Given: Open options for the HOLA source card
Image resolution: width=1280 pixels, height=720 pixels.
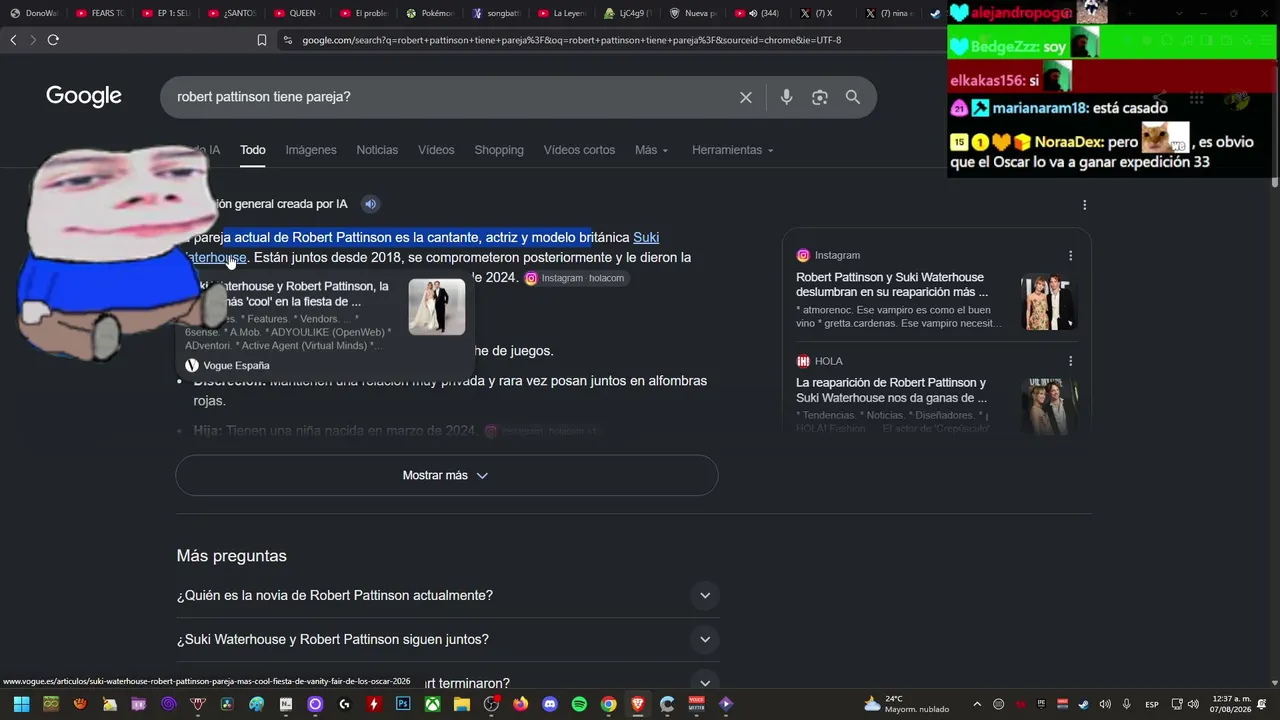Looking at the screenshot, I should click(x=1070, y=361).
